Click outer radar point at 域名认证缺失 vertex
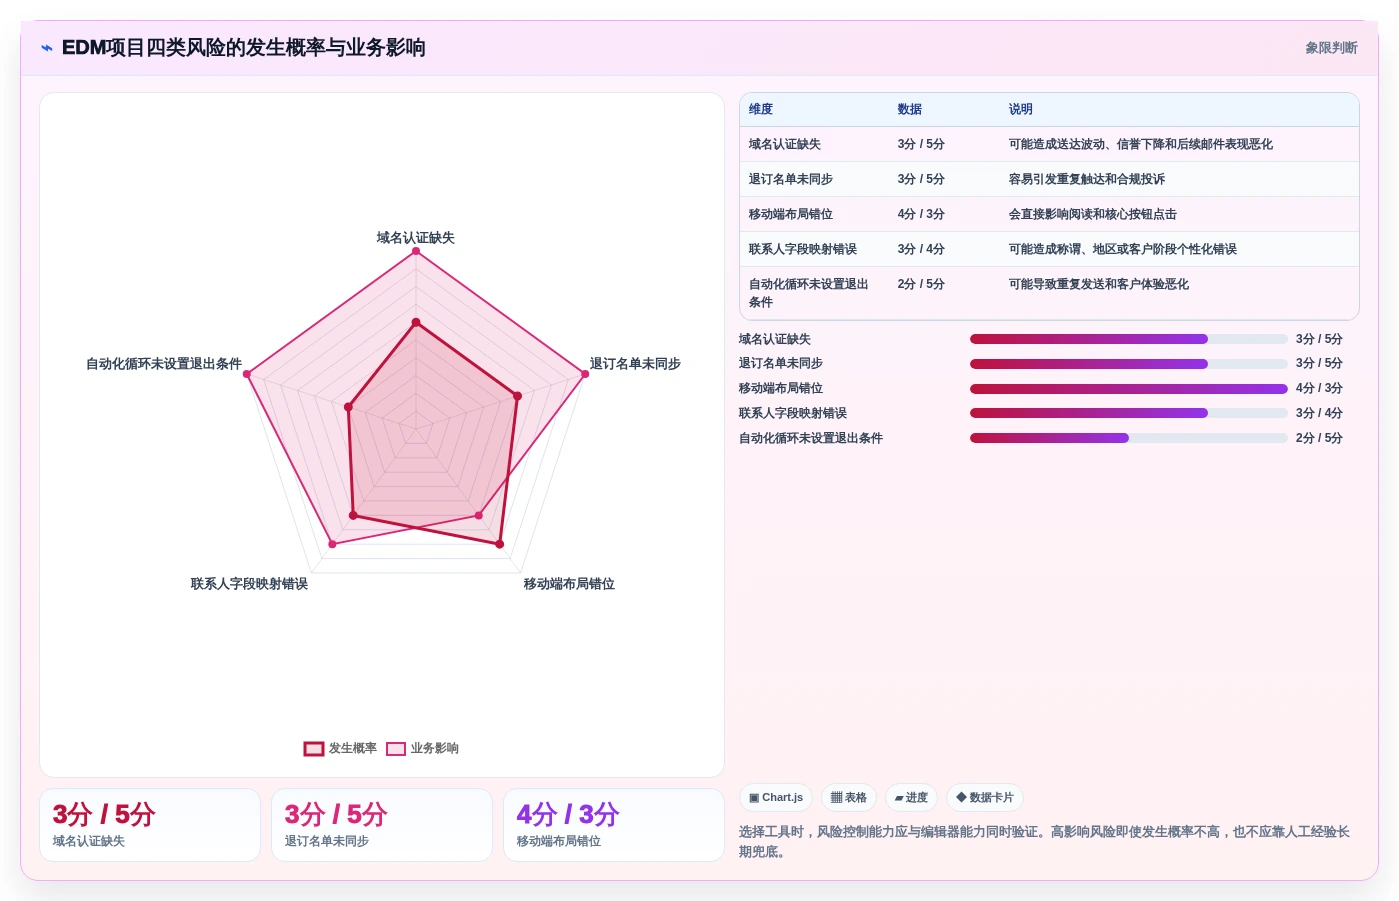1399x901 pixels. [416, 251]
